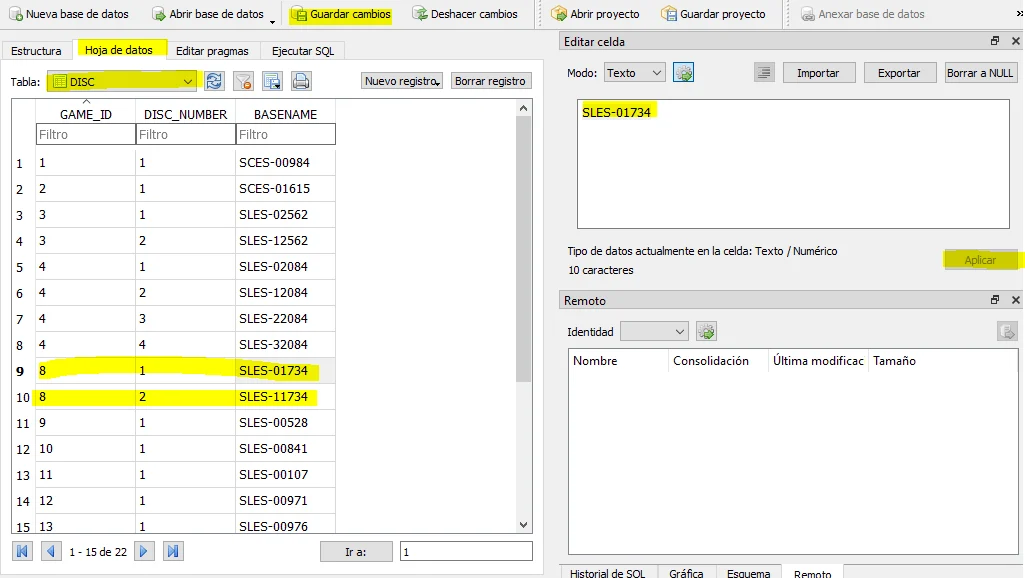Screen dimensions: 1025x578
Task: Go to previous page of records
Action: (51, 551)
